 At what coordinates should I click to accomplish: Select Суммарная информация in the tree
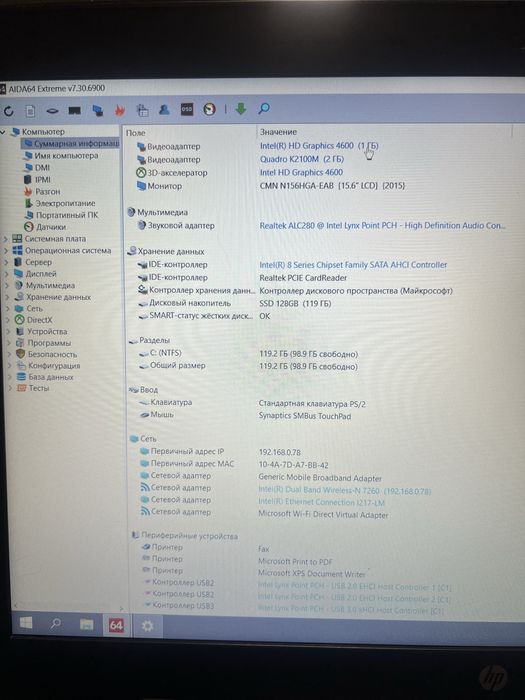tap(71, 144)
